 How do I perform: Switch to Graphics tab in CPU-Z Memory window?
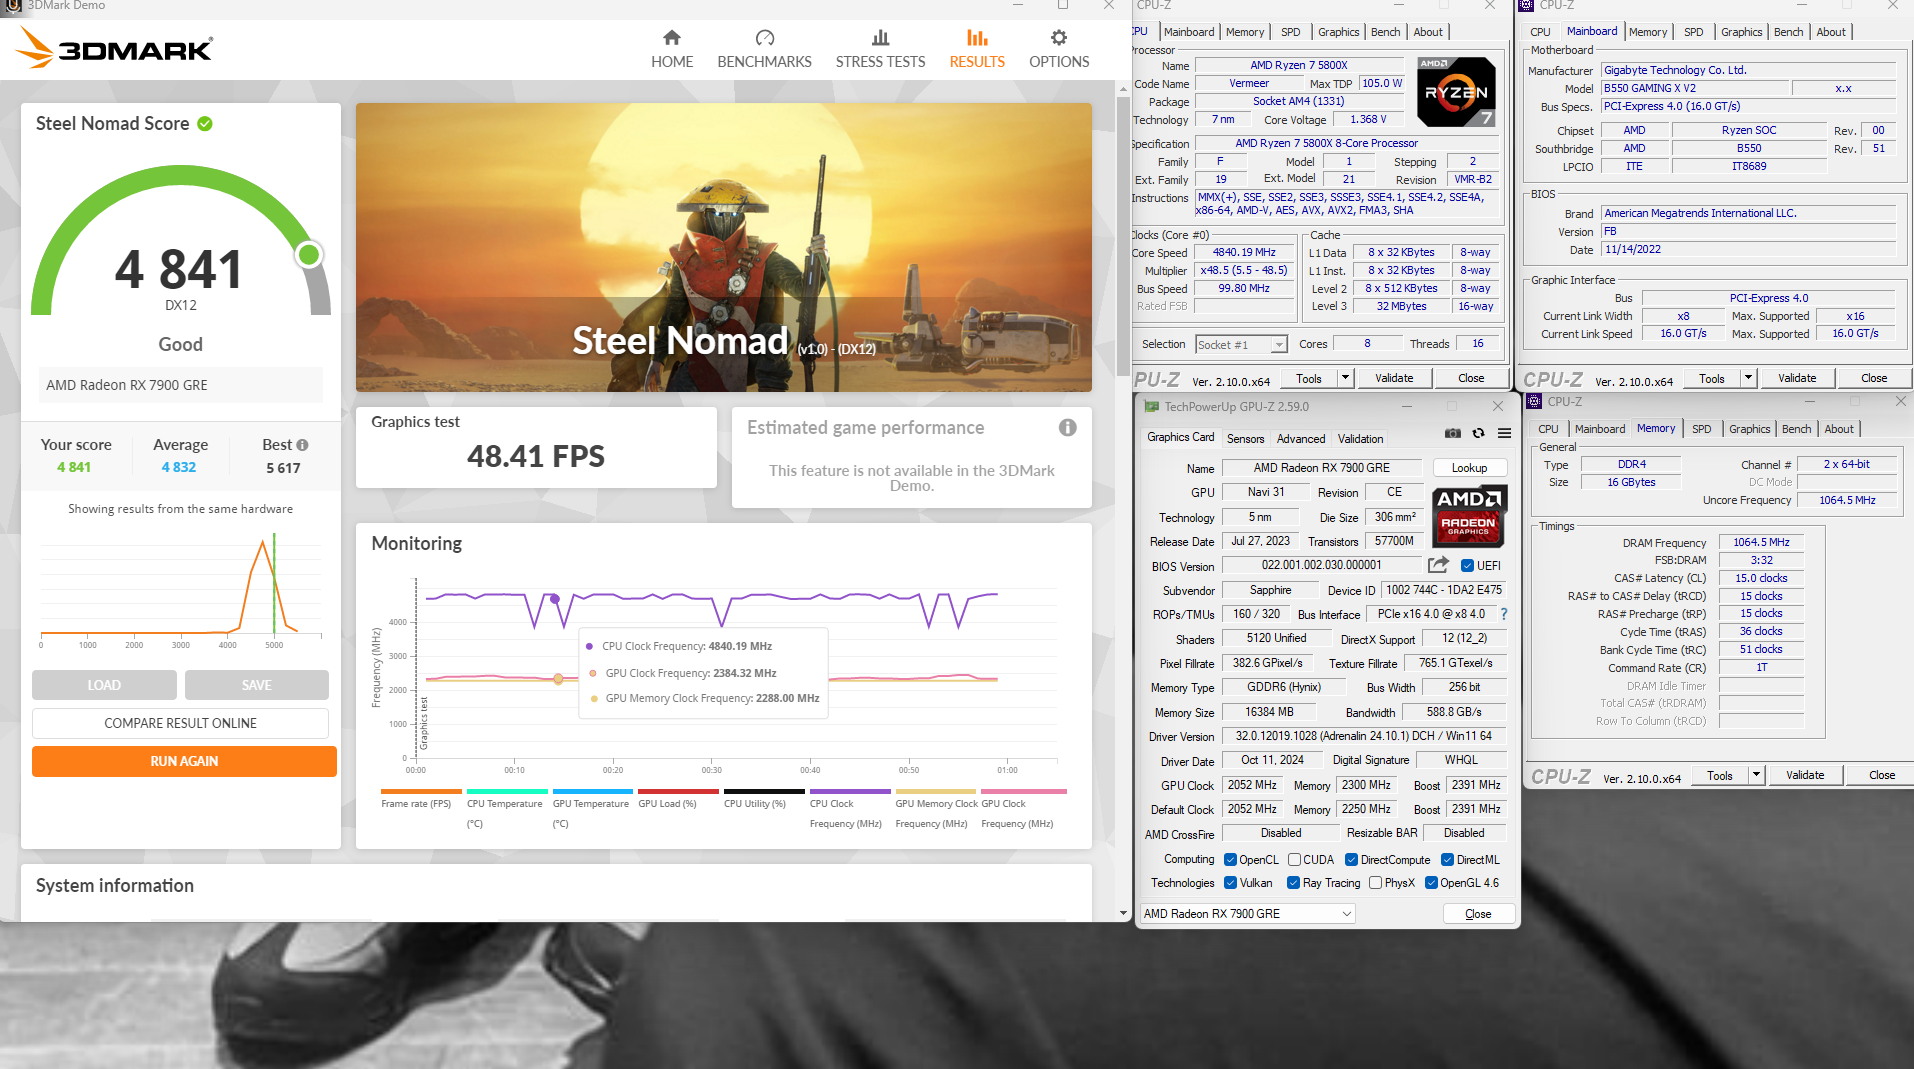(1749, 429)
